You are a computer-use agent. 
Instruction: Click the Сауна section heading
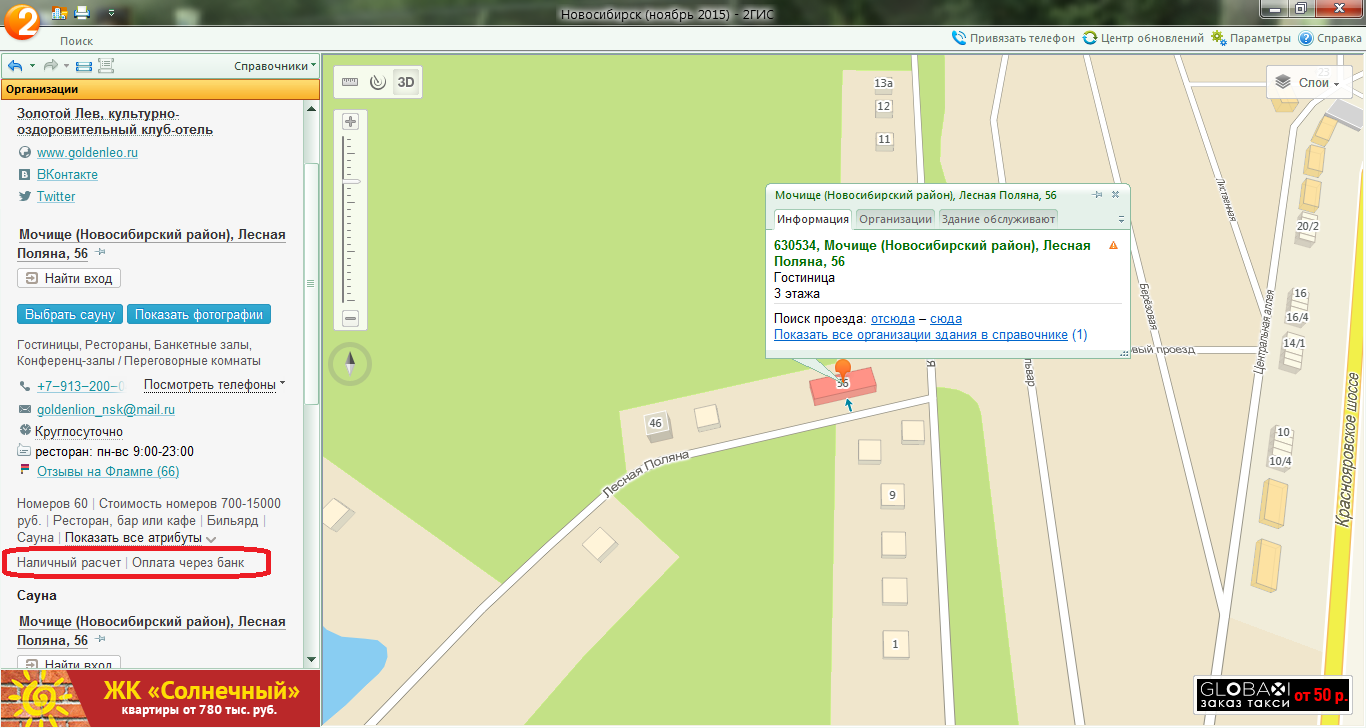click(37, 596)
